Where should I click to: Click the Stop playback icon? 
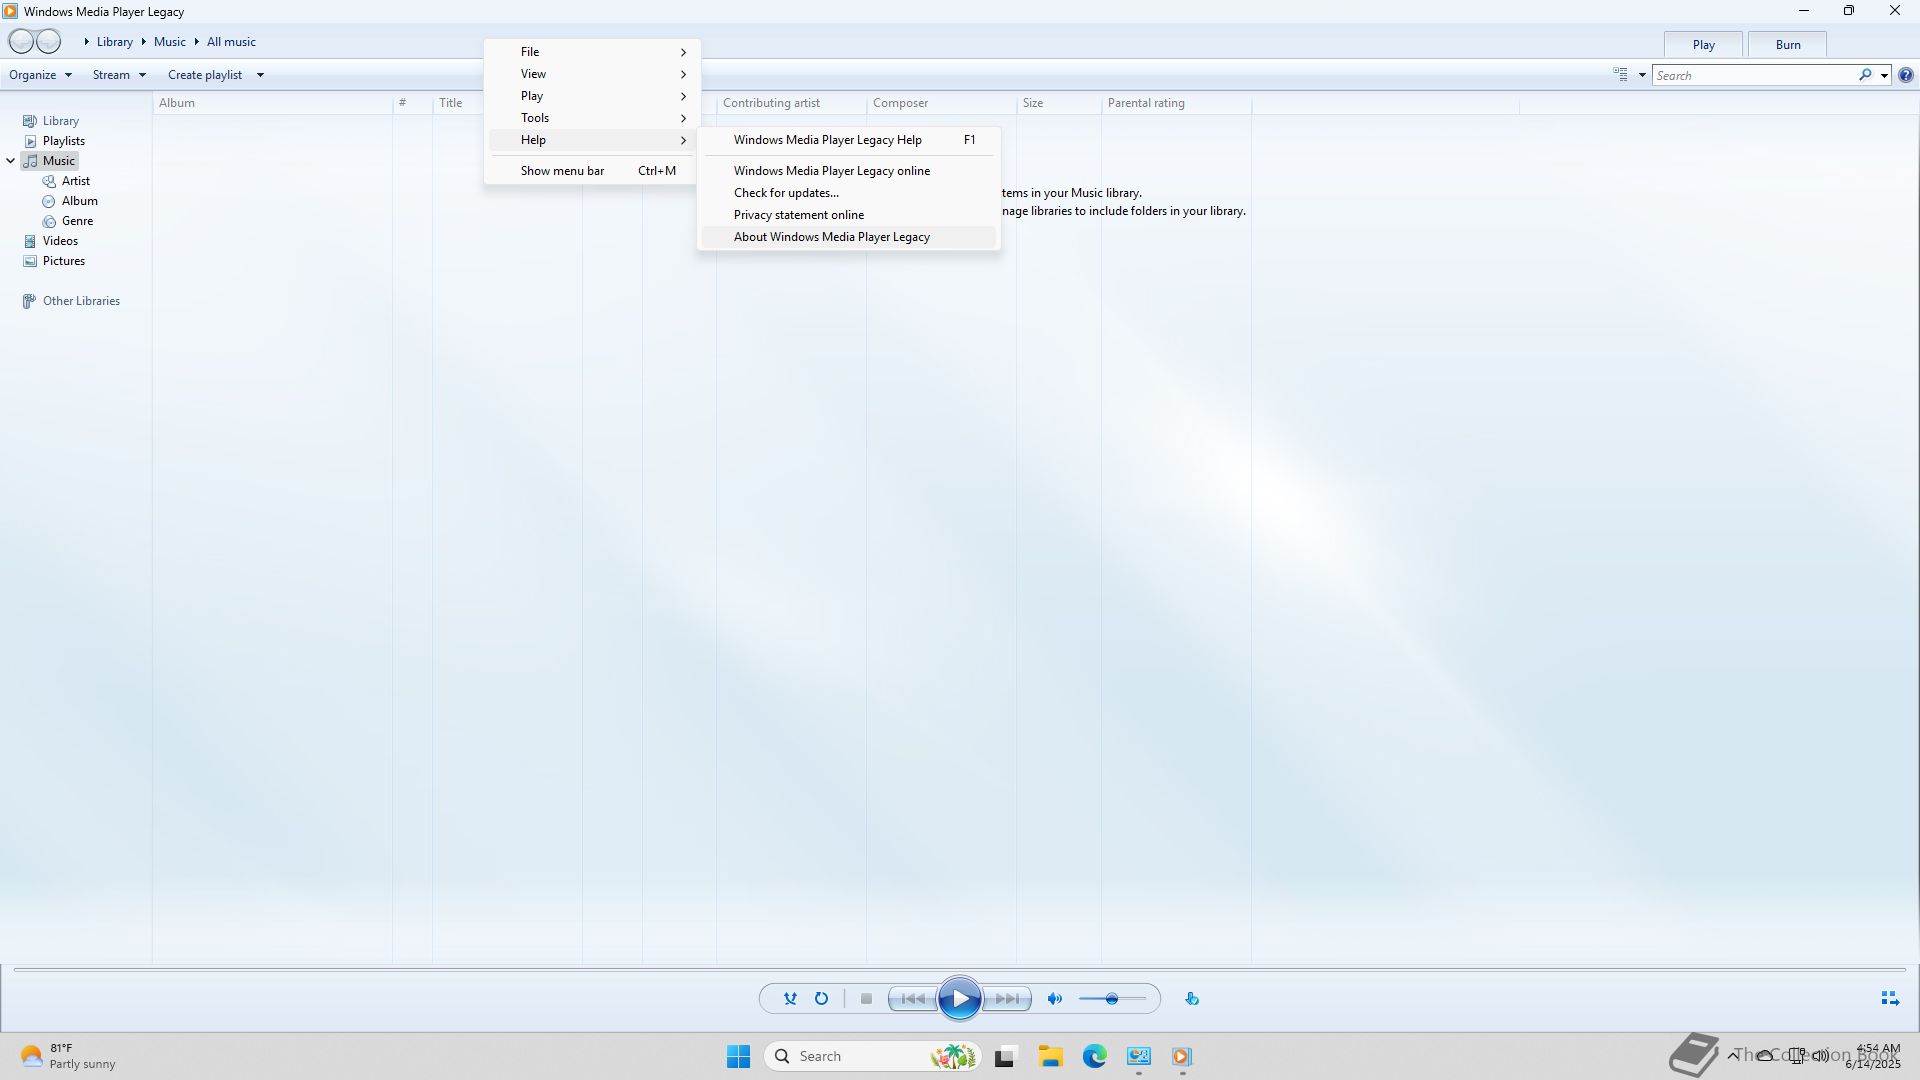coord(866,998)
